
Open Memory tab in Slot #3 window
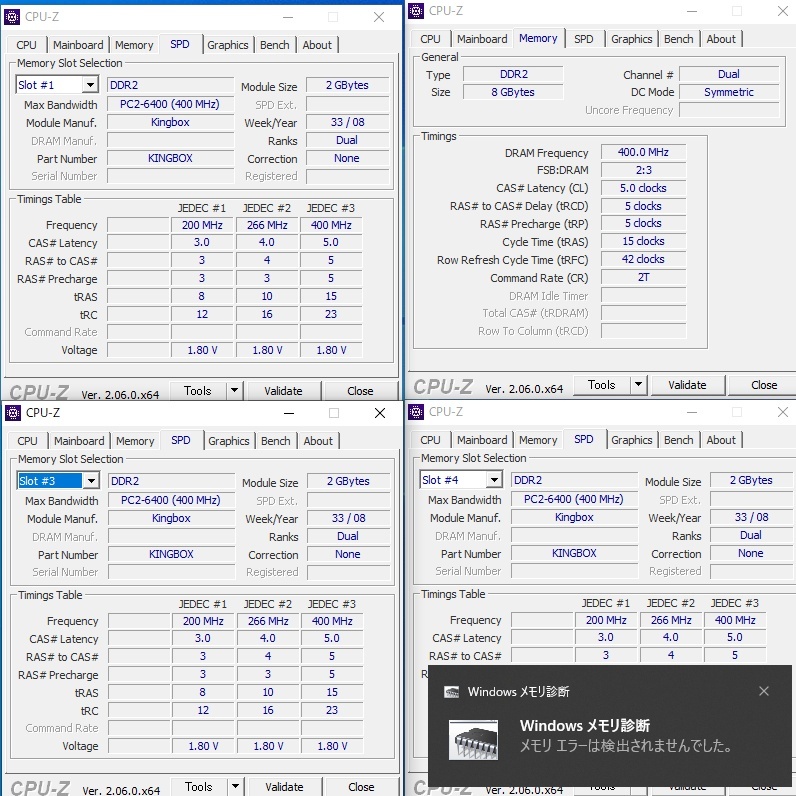coord(135,441)
